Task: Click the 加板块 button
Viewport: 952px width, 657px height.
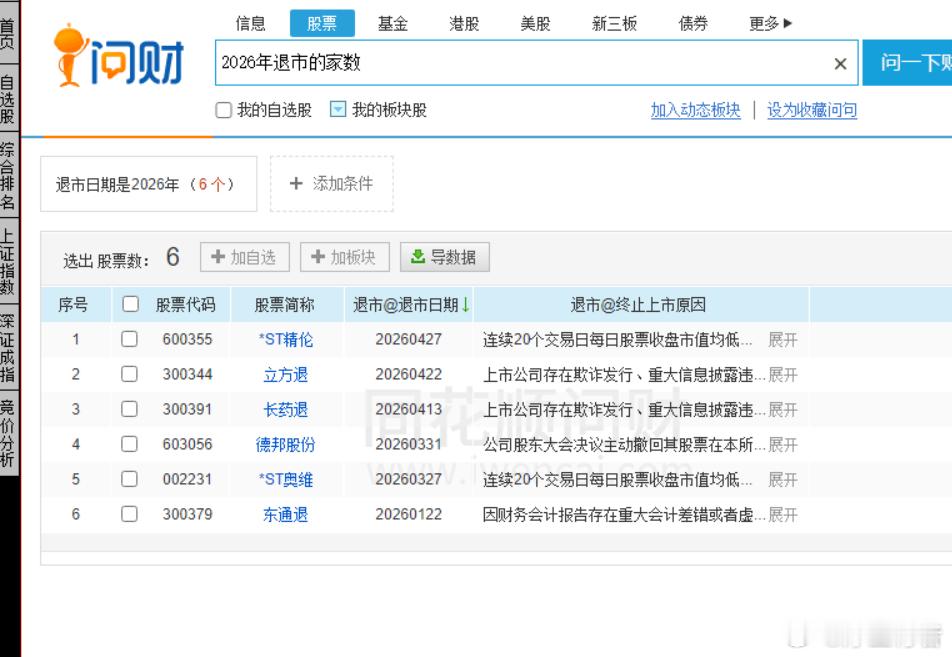Action: point(345,257)
